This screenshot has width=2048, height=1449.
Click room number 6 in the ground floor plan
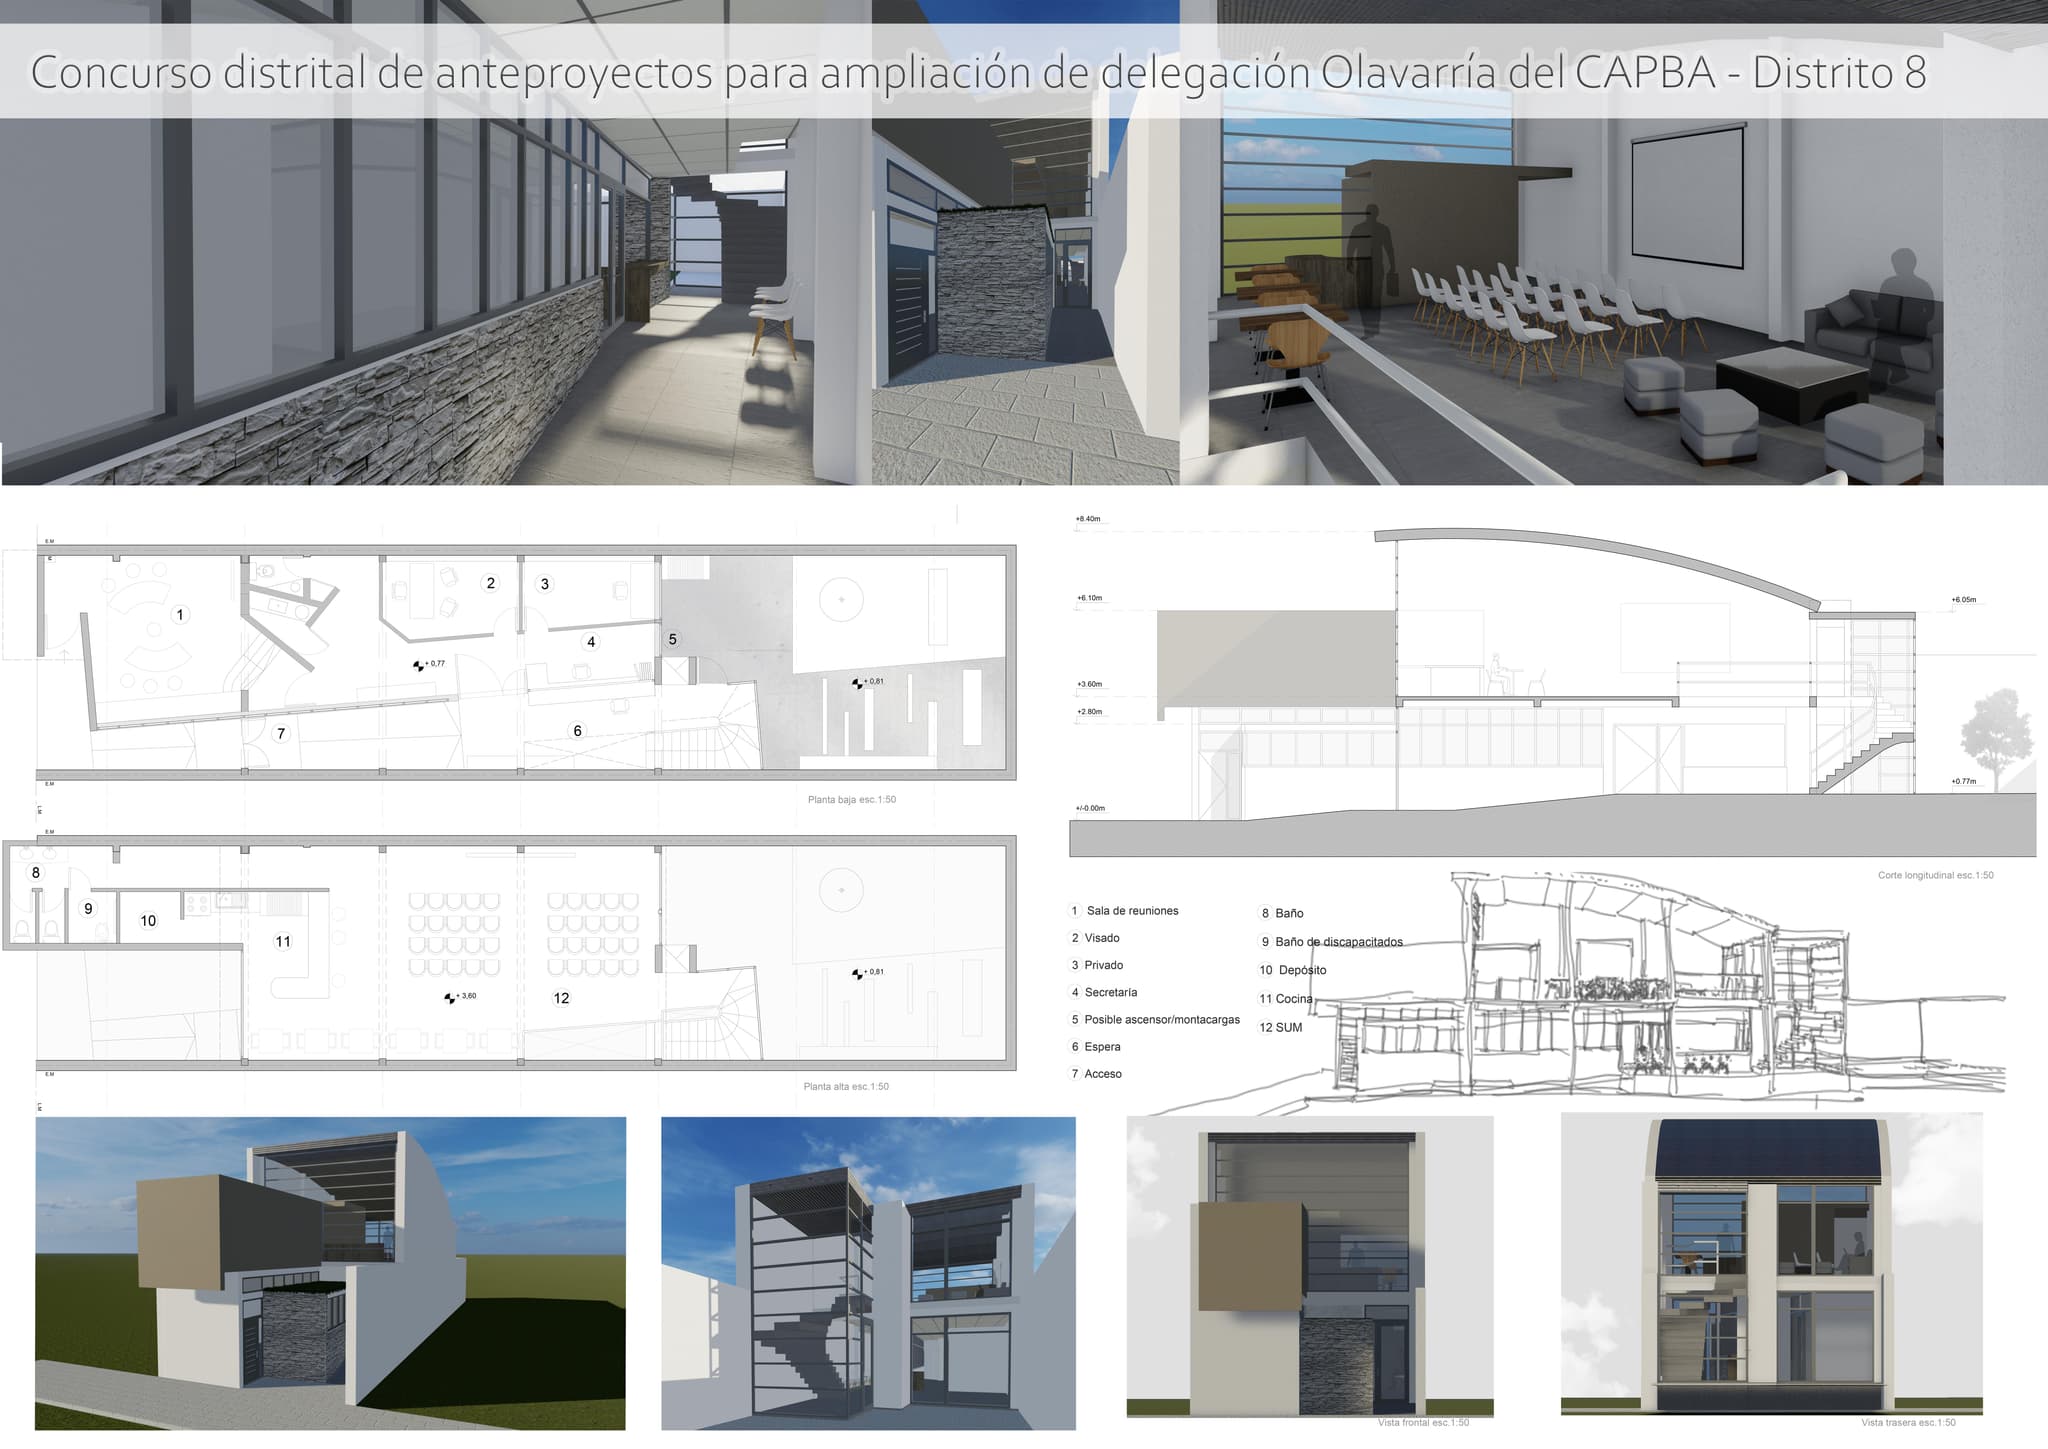577,731
